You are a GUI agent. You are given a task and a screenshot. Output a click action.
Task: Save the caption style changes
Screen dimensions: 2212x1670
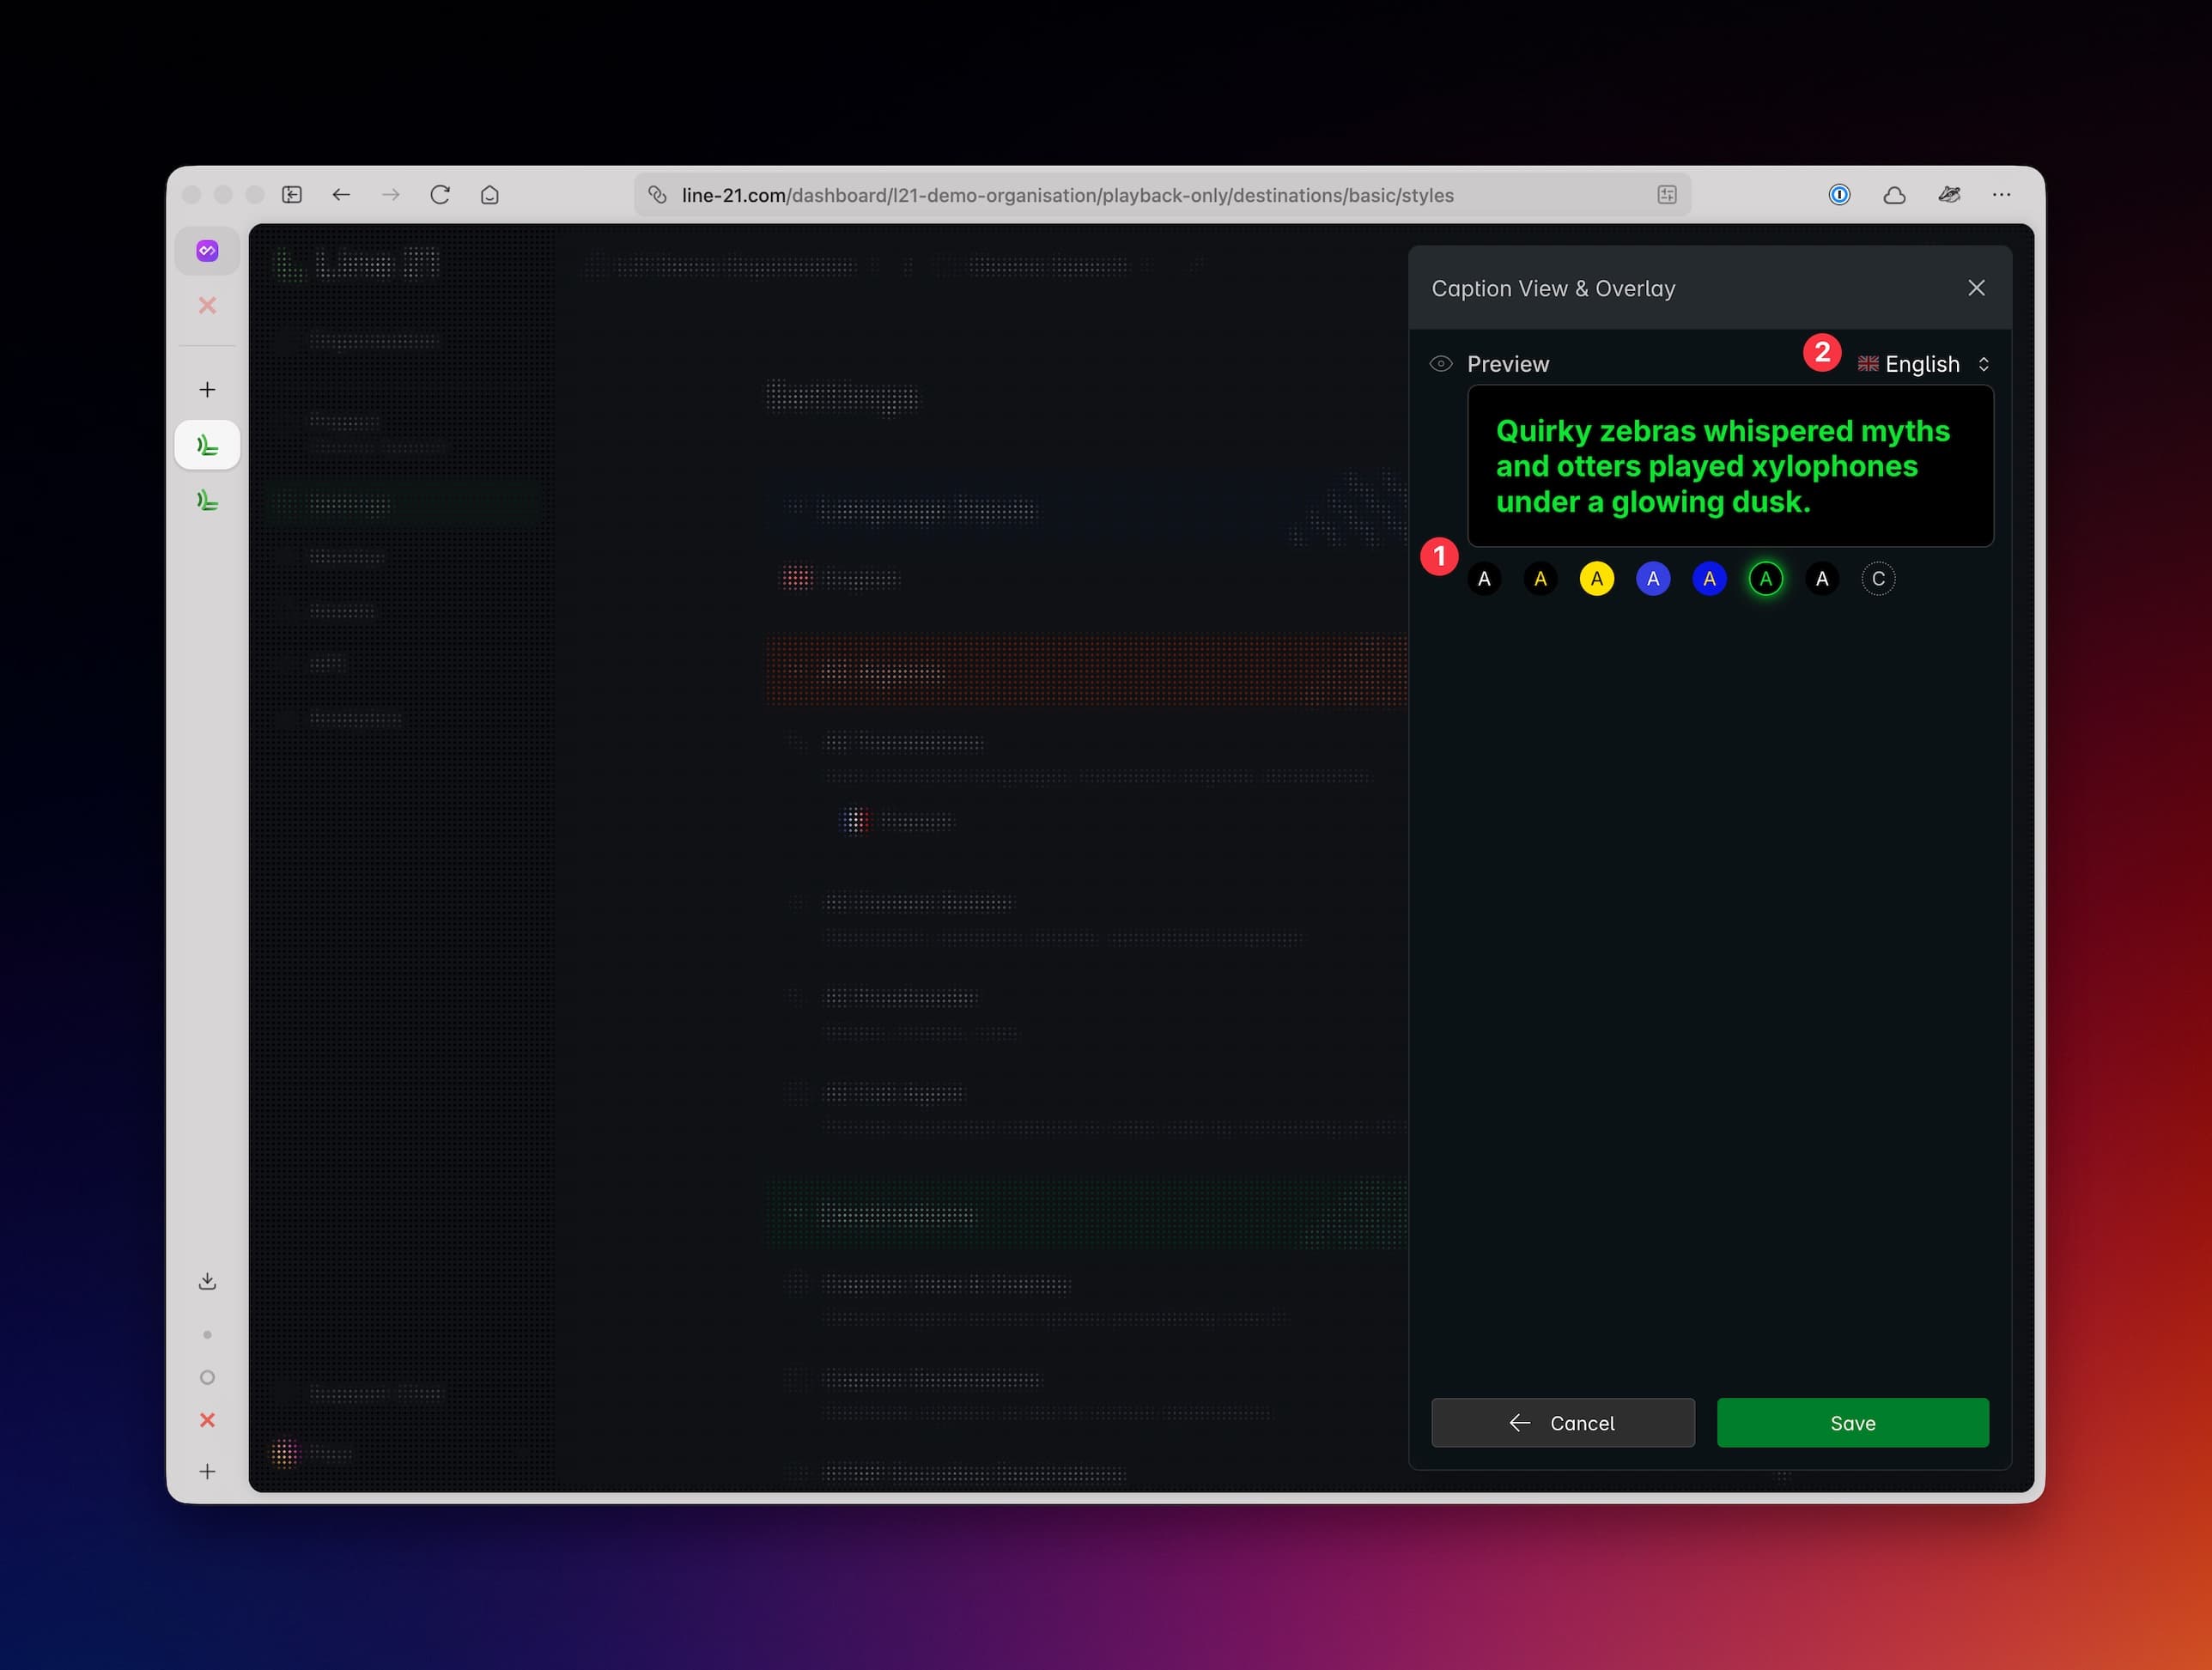click(x=1852, y=1423)
